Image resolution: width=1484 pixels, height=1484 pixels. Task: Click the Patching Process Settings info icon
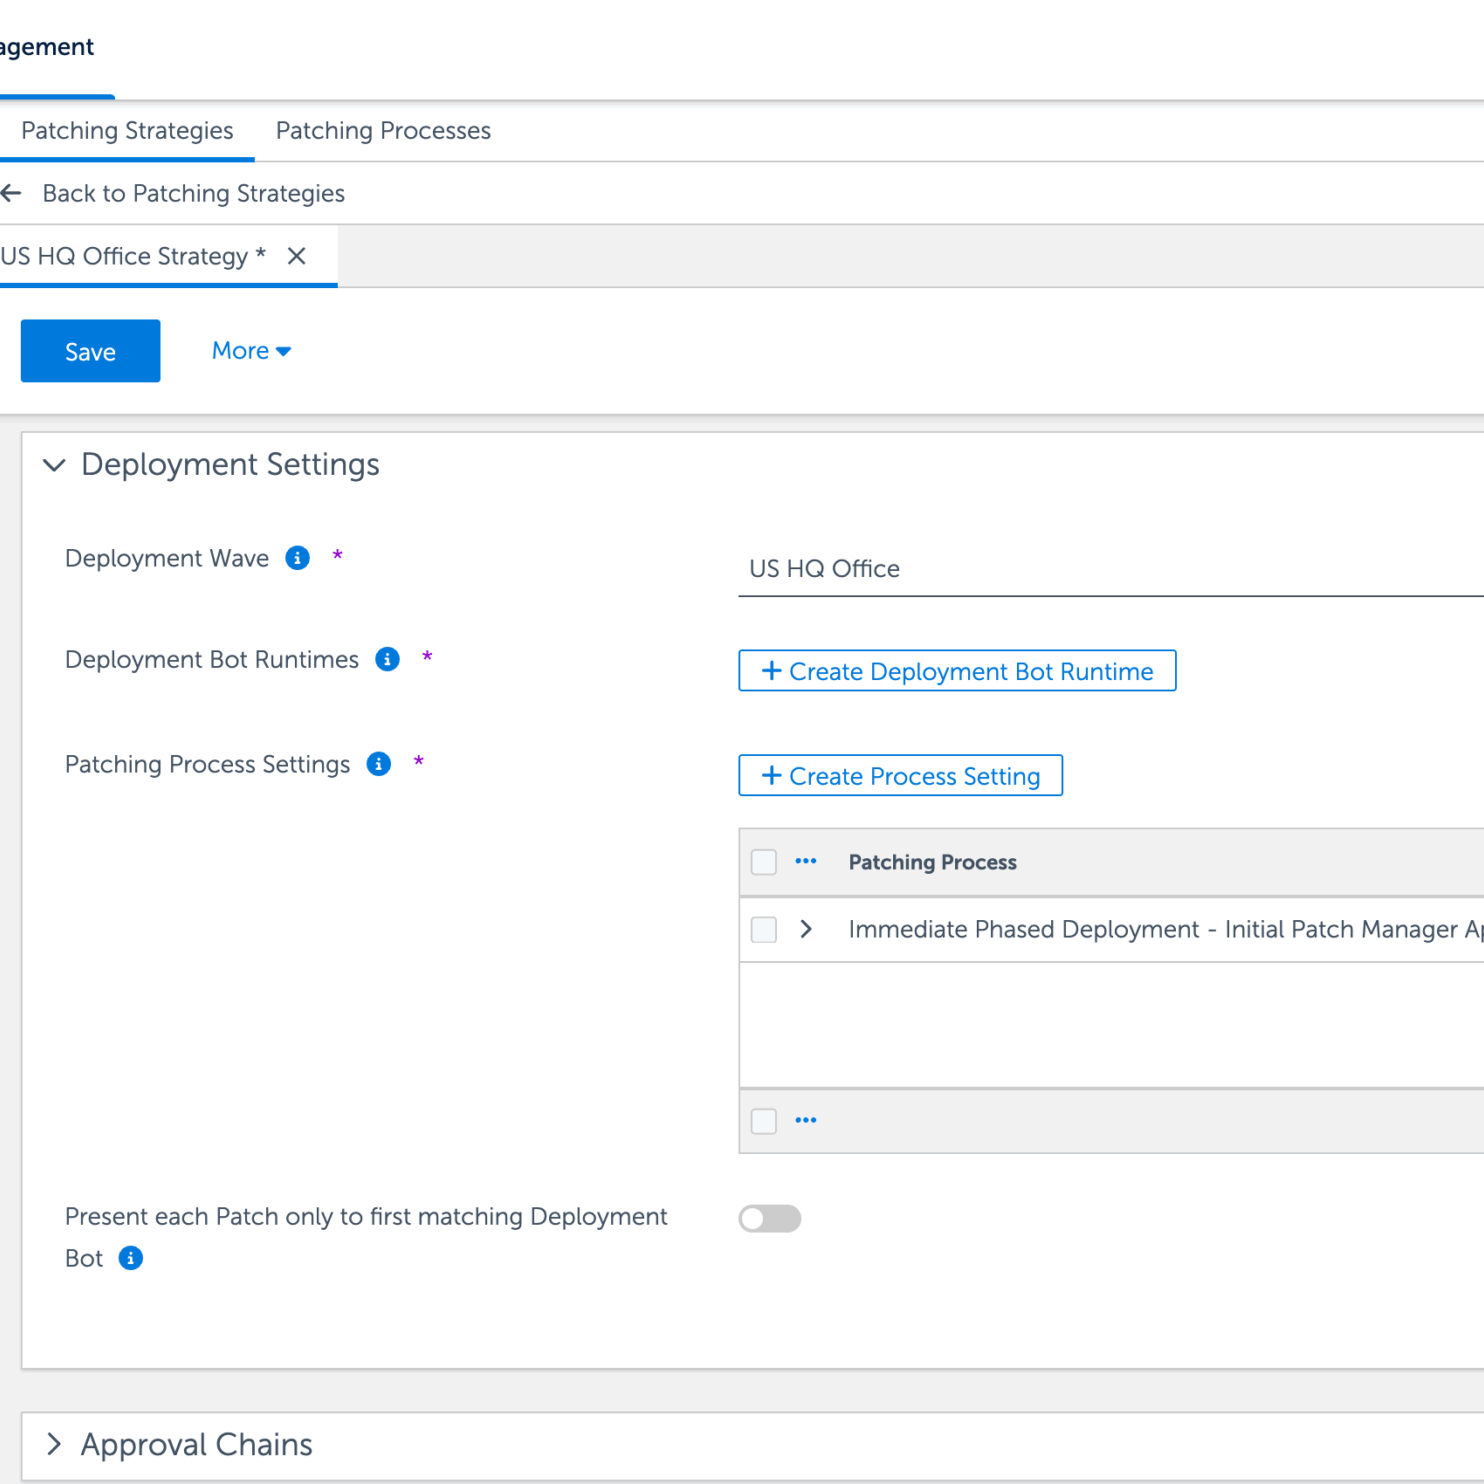click(379, 764)
